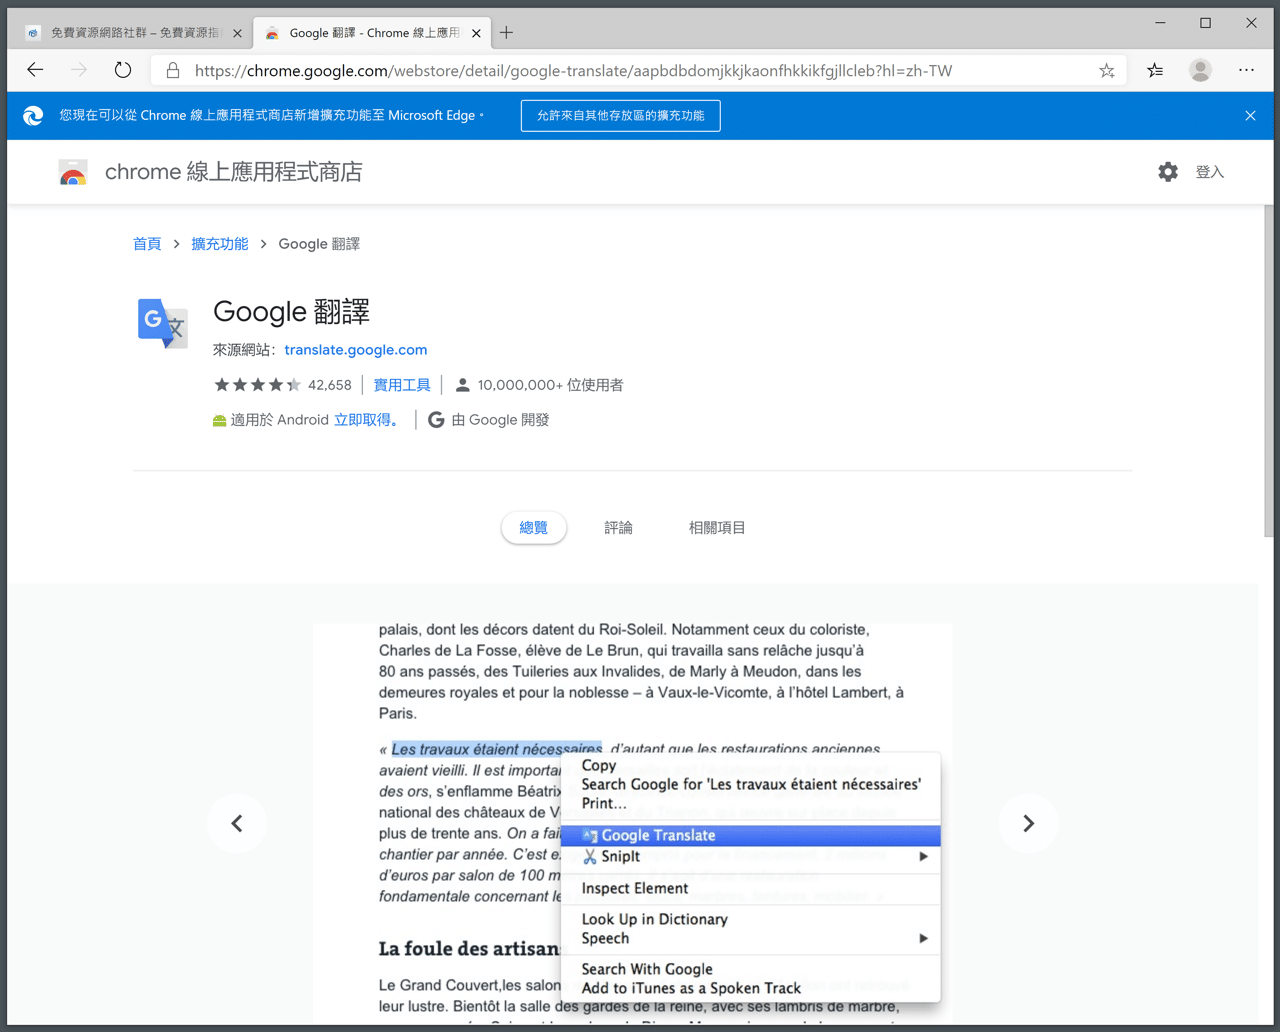Dismiss the blue Edge notification bar

1250,116
